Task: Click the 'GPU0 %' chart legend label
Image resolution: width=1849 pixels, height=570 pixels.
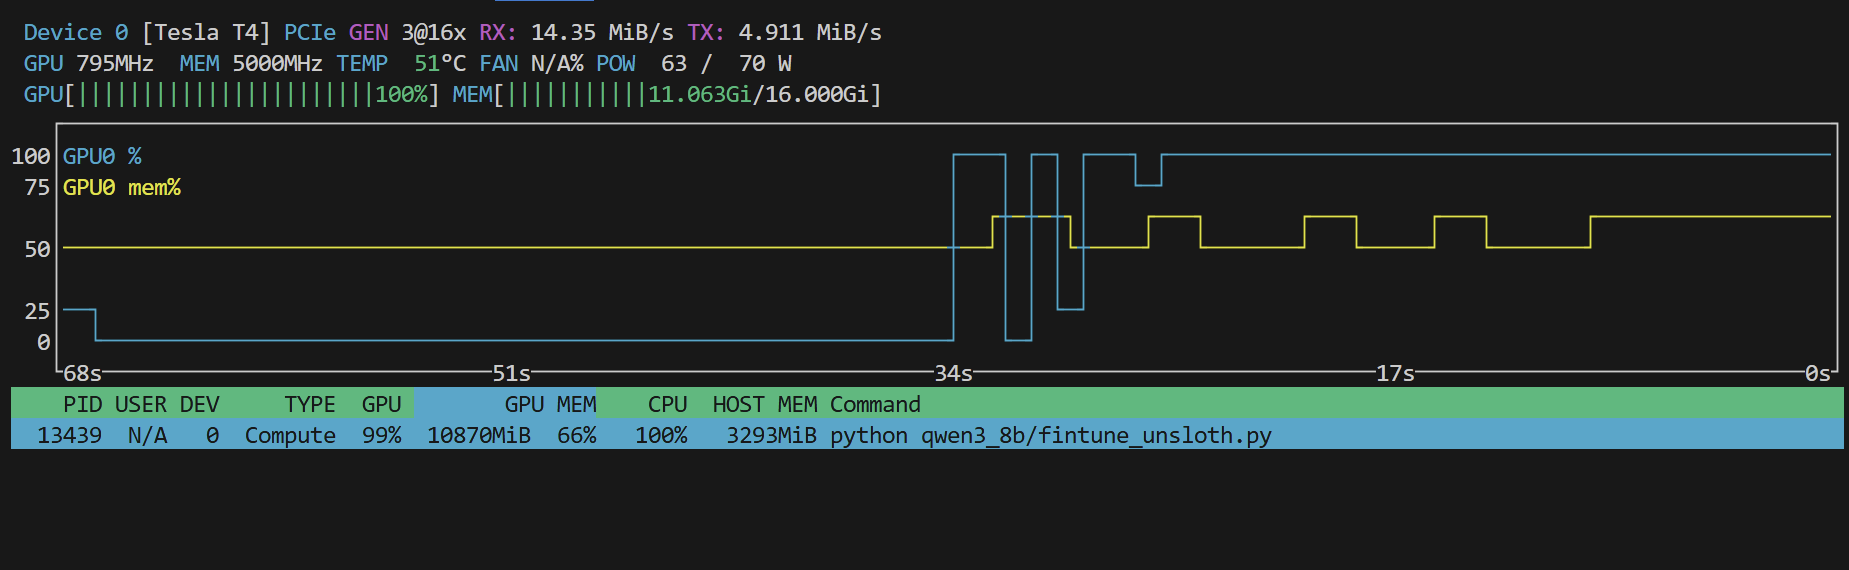Action: coord(102,157)
